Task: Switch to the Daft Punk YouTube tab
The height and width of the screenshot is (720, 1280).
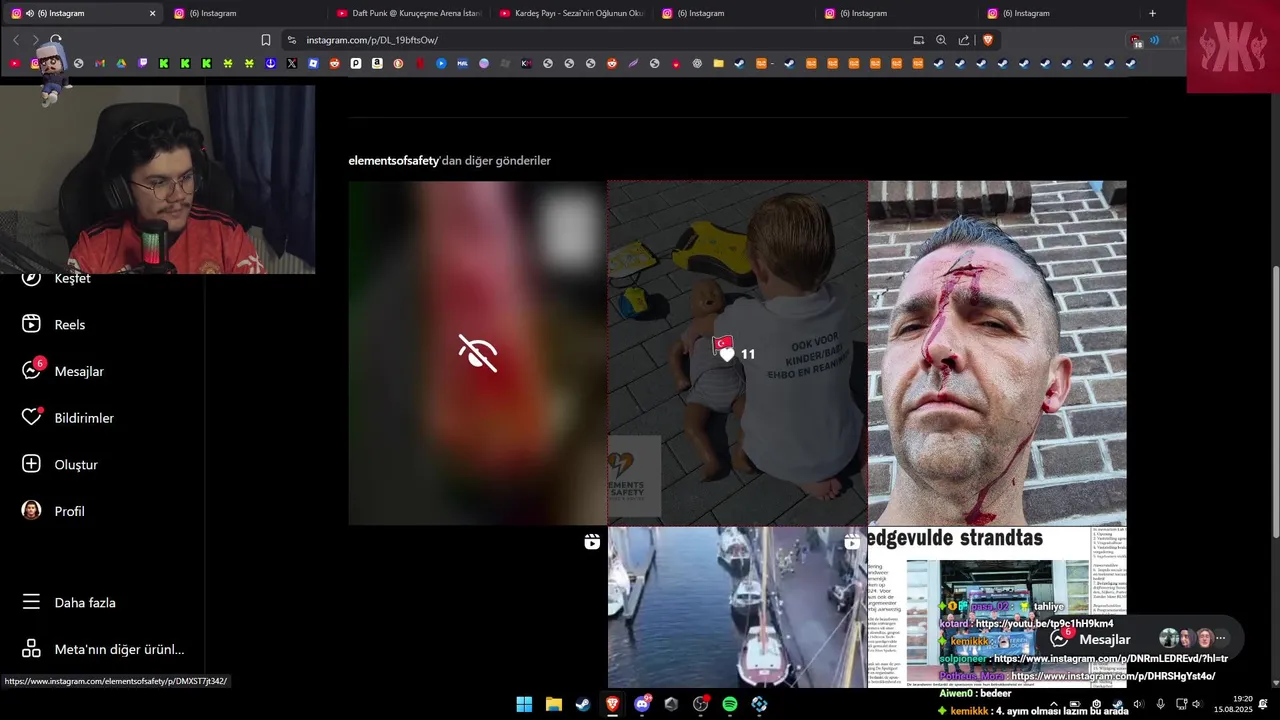Action: [408, 13]
